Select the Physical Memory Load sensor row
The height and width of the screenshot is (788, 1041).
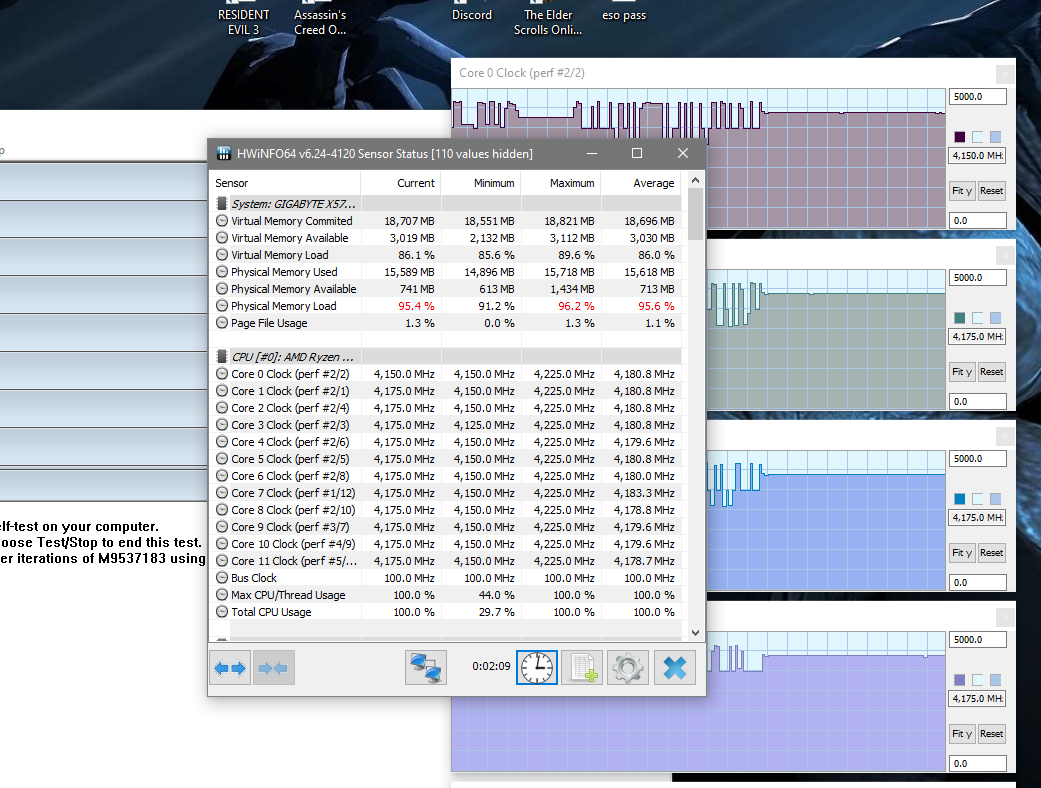coord(283,306)
